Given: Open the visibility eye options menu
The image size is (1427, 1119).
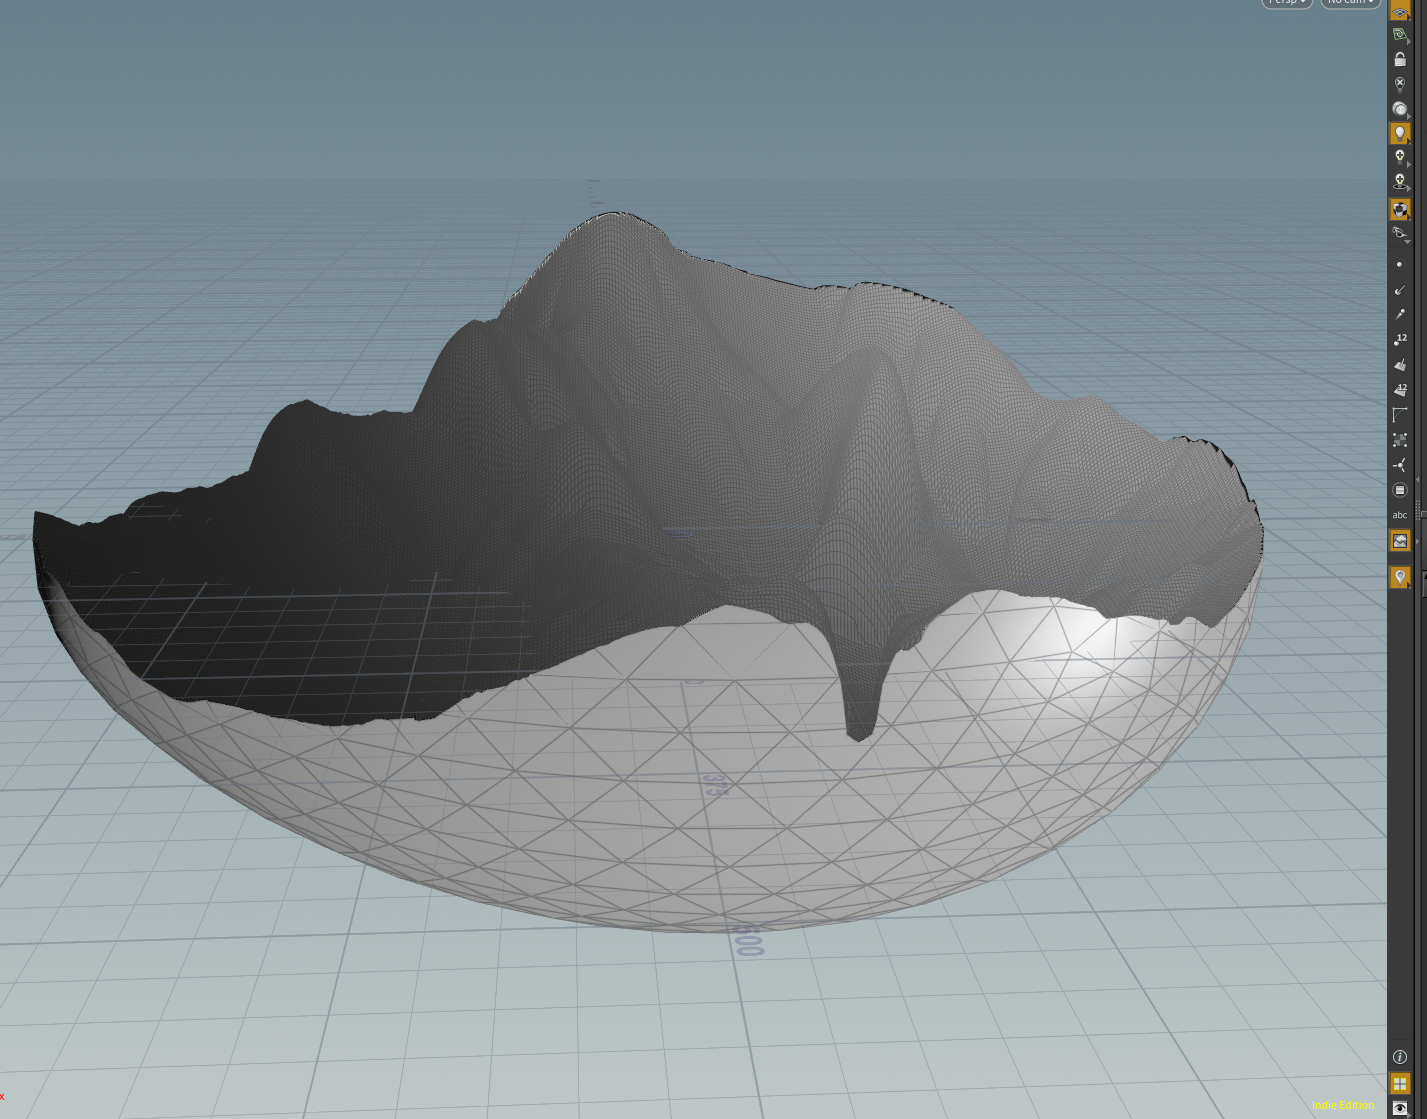Looking at the screenshot, I should click(1400, 234).
